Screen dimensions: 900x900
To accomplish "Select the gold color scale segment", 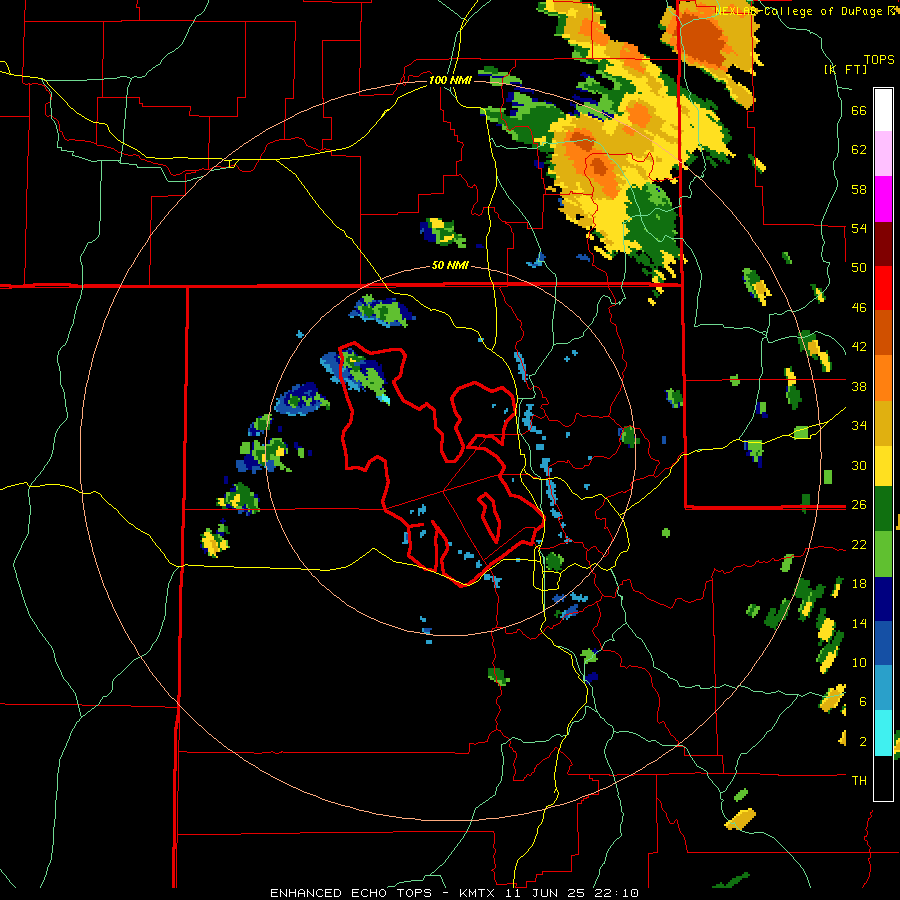I will coord(883,422).
